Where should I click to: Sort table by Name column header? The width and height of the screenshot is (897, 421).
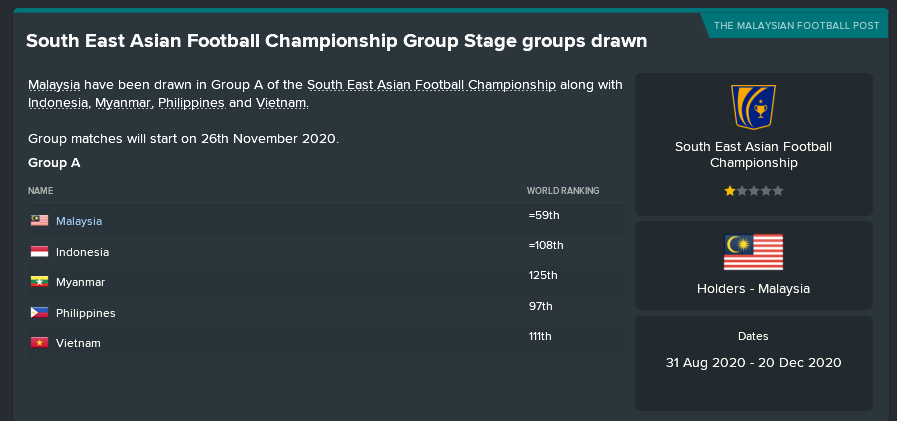[41, 191]
